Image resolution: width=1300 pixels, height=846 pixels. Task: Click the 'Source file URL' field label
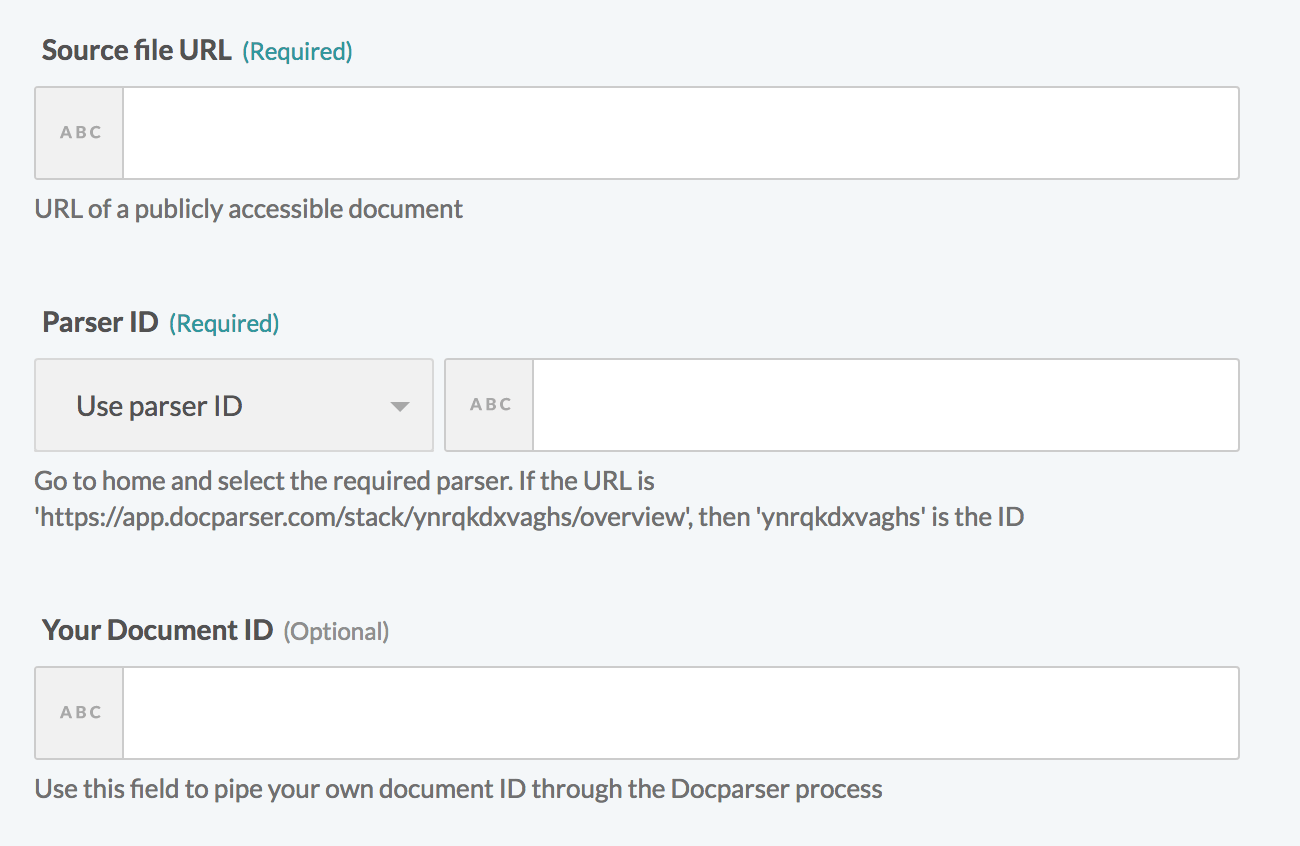coord(137,50)
